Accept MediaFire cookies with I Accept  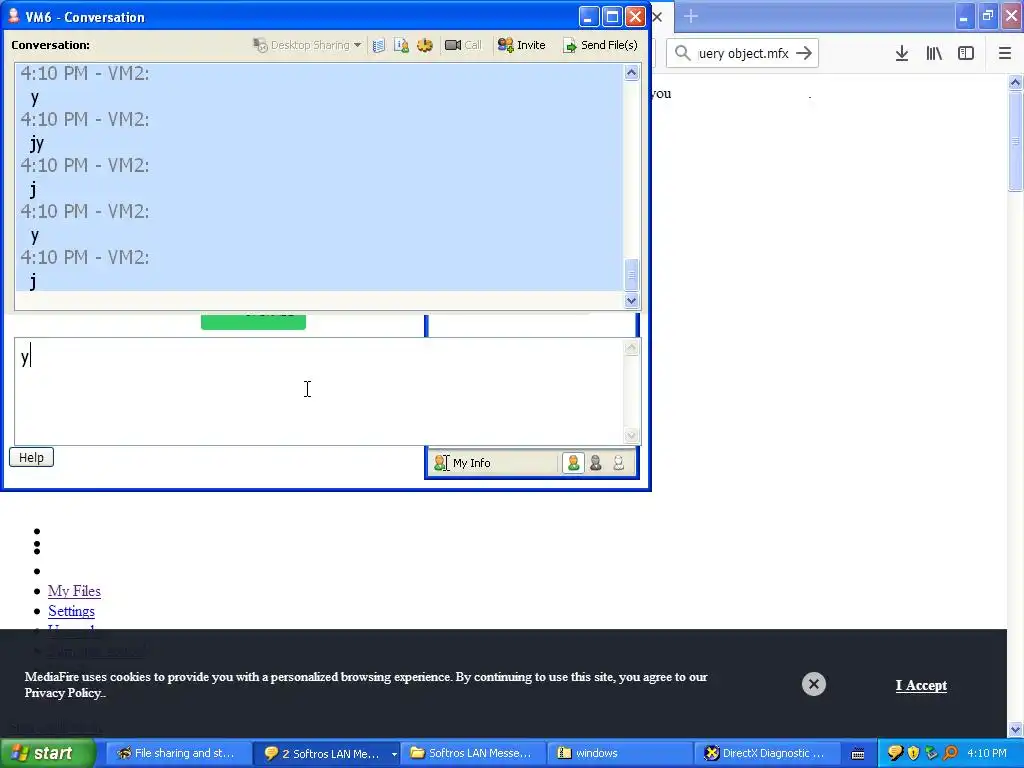(921, 685)
